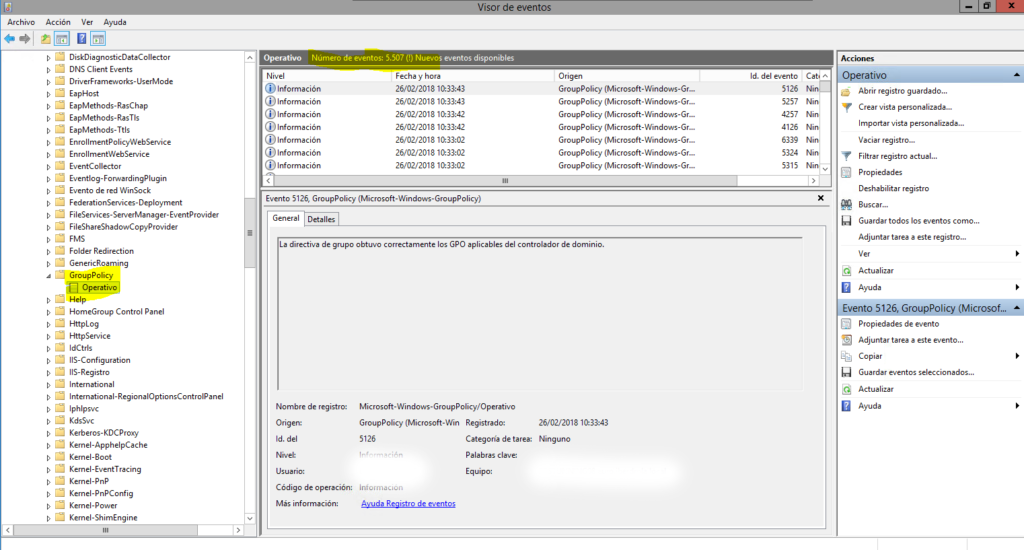Click the HttpService folder icon

point(60,336)
